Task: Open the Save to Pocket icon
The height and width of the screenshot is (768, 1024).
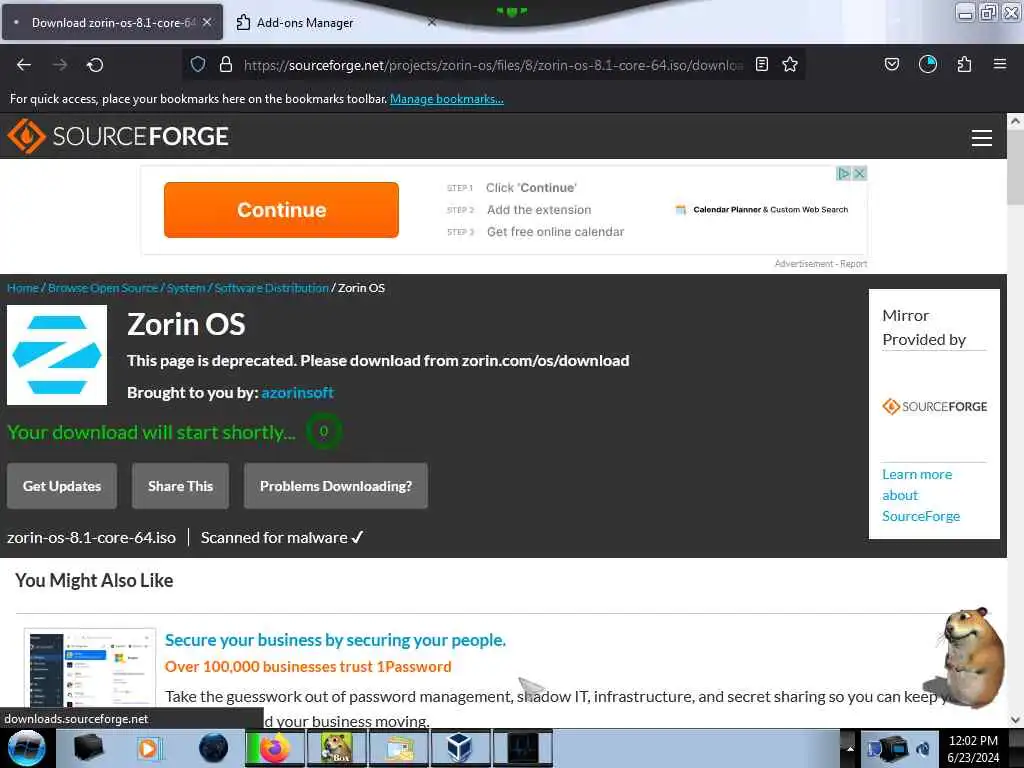Action: 892,64
